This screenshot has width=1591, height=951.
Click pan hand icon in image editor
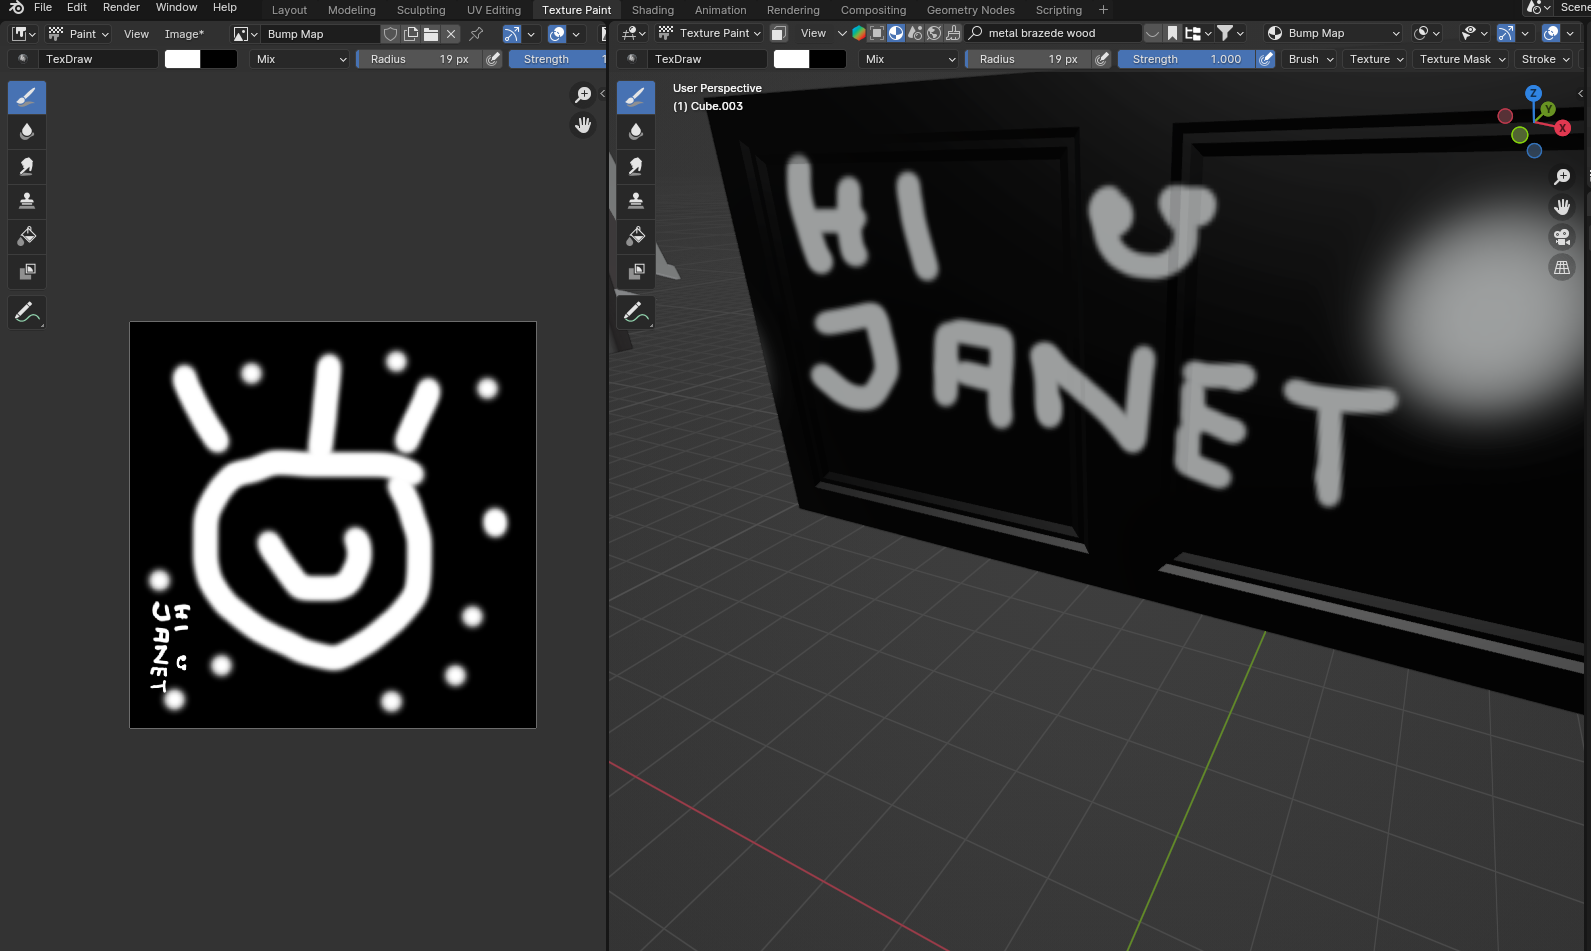tap(583, 125)
